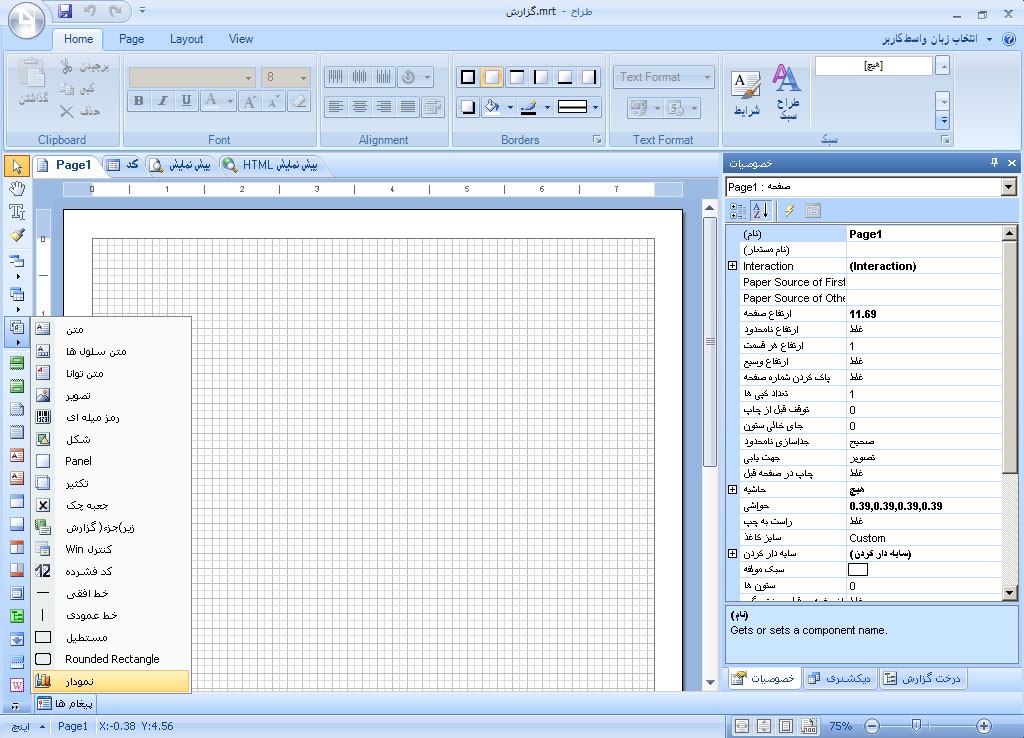Screen dimensions: 1024x738
Task: Expand the حاشیه border property
Action: [733, 489]
